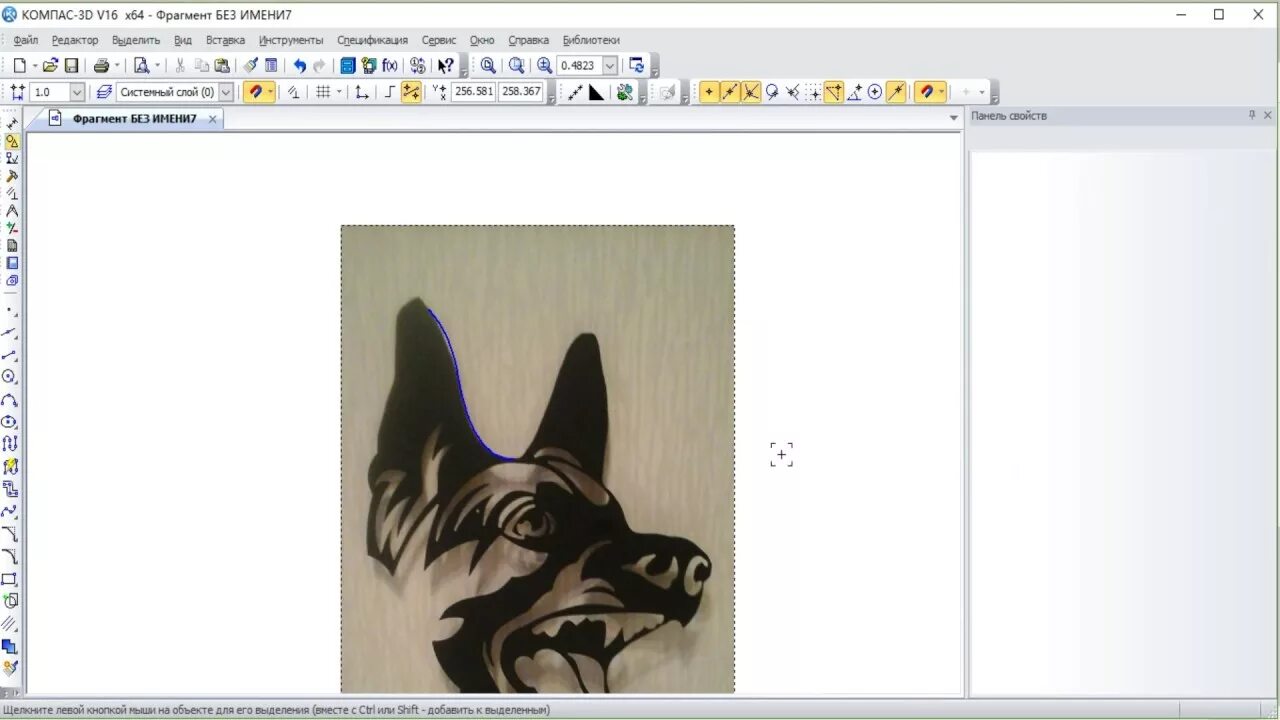Select the Rectangle tool in left toolbar
Screen dimensions: 1280x720
pos(11,579)
